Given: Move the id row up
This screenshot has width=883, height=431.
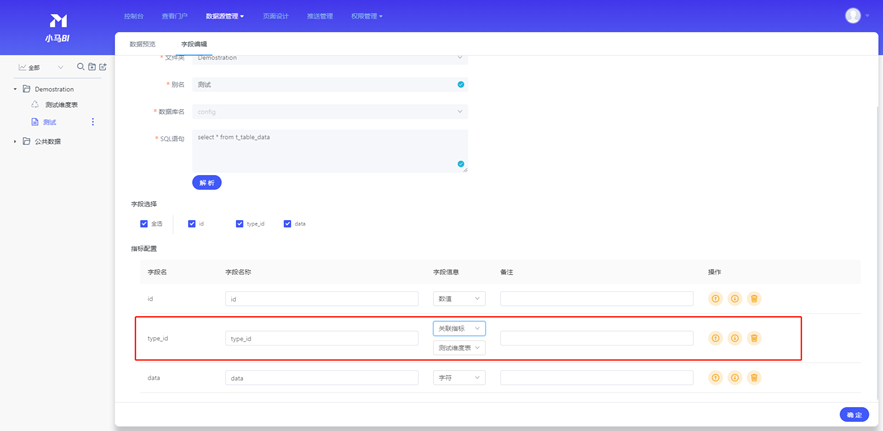Looking at the screenshot, I should 715,299.
